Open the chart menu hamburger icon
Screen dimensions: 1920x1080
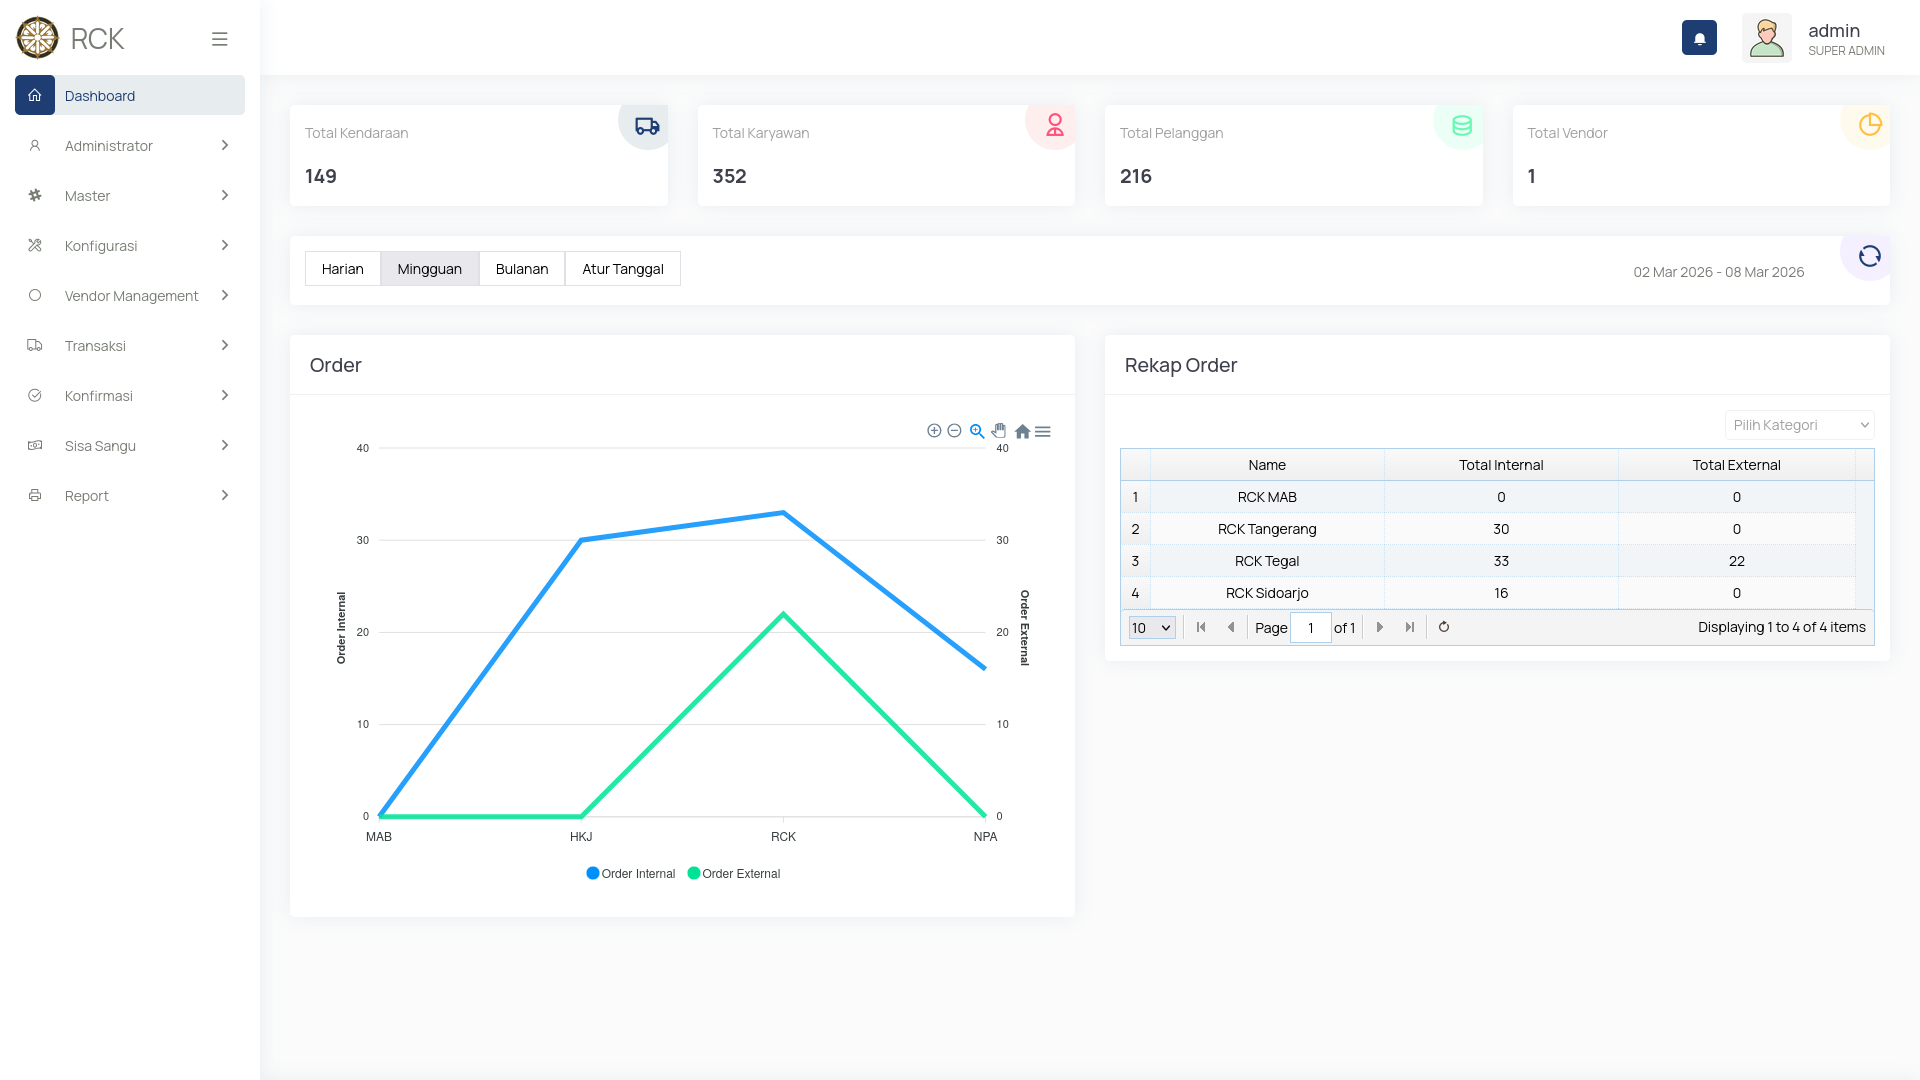click(1043, 430)
